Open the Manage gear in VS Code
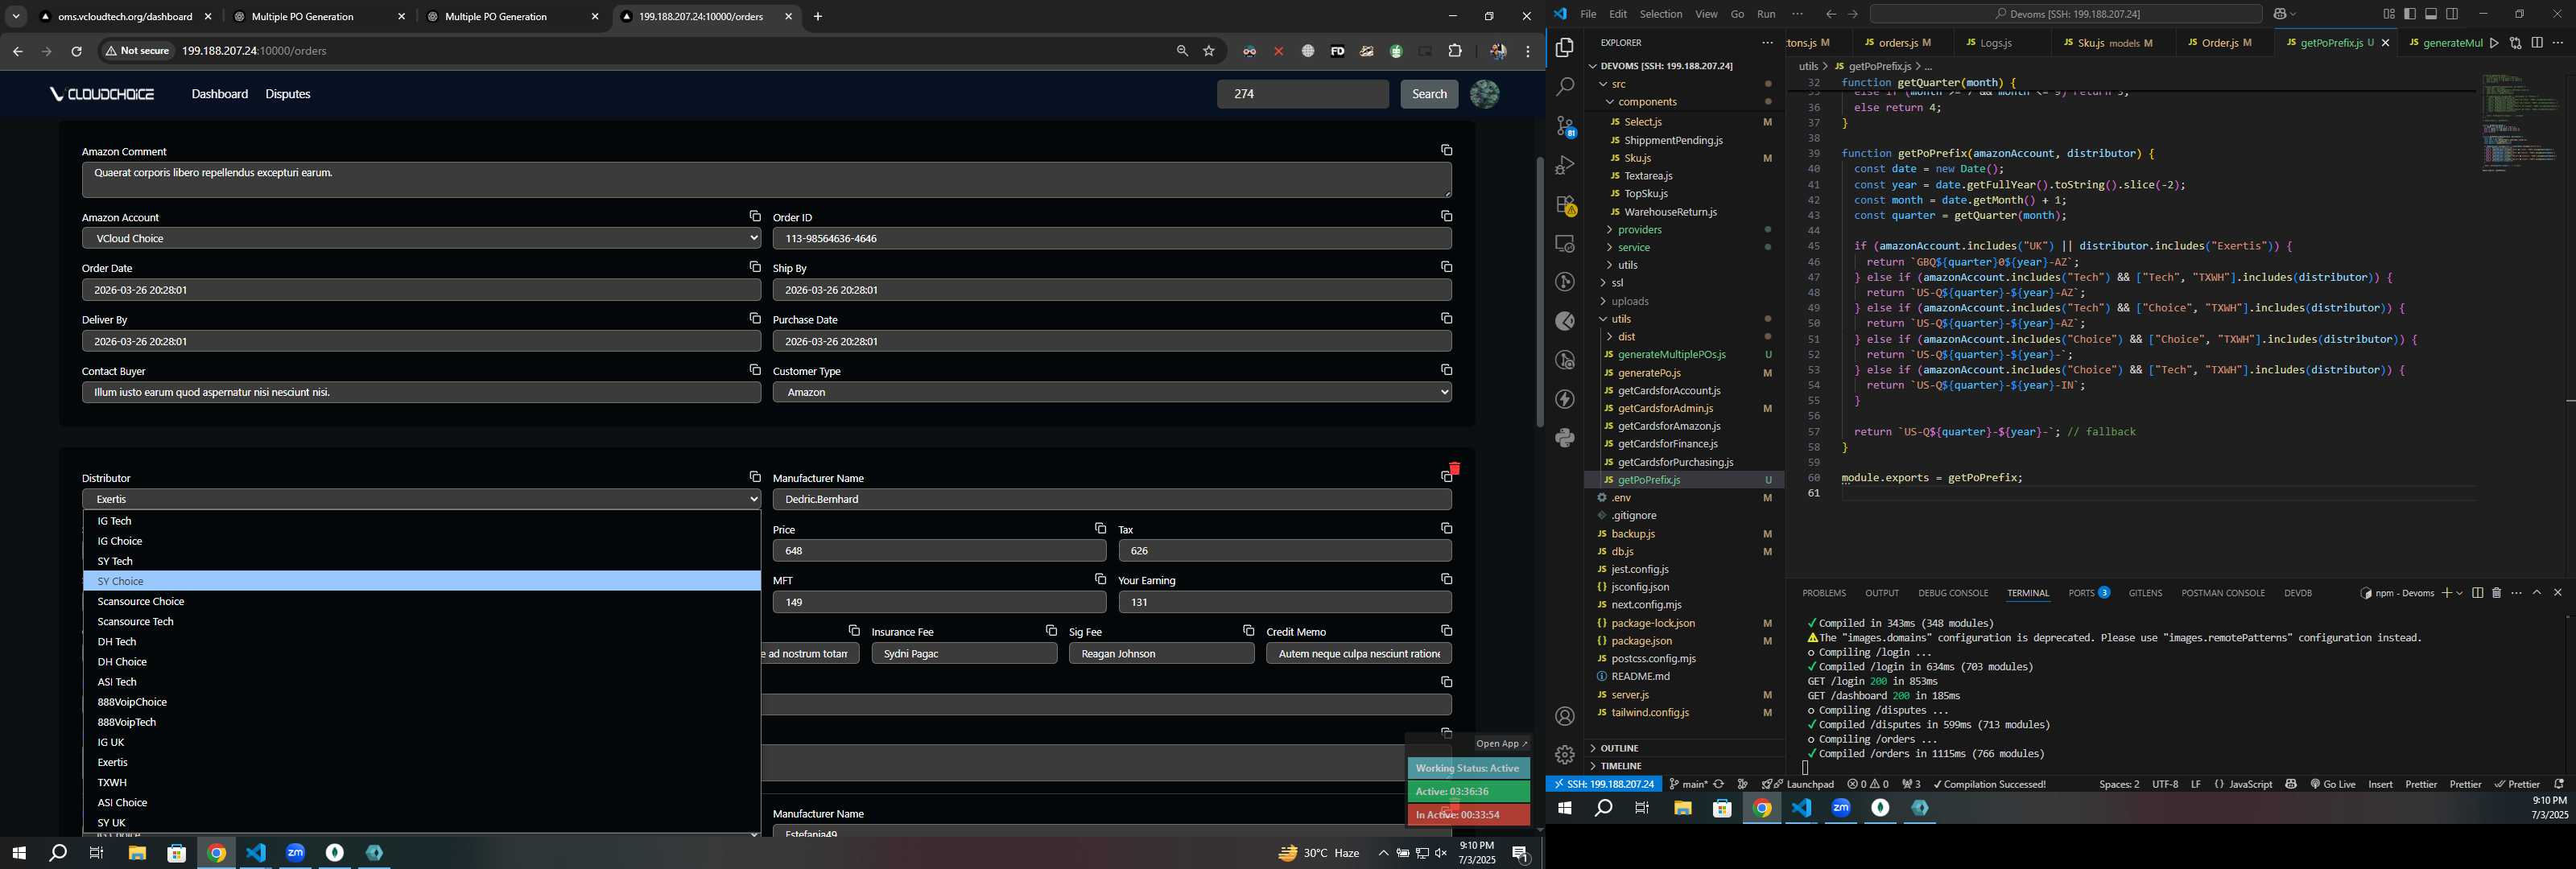 pos(1565,755)
